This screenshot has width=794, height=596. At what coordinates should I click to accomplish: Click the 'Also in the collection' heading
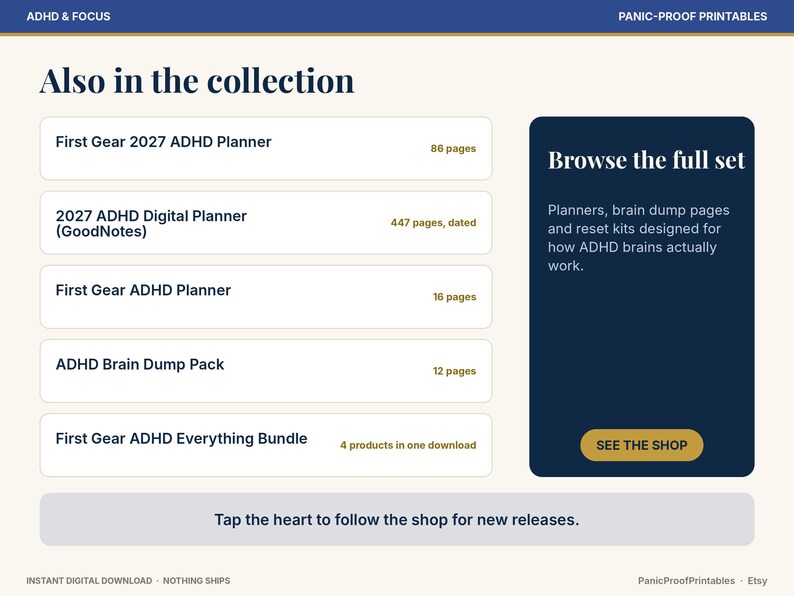(197, 81)
